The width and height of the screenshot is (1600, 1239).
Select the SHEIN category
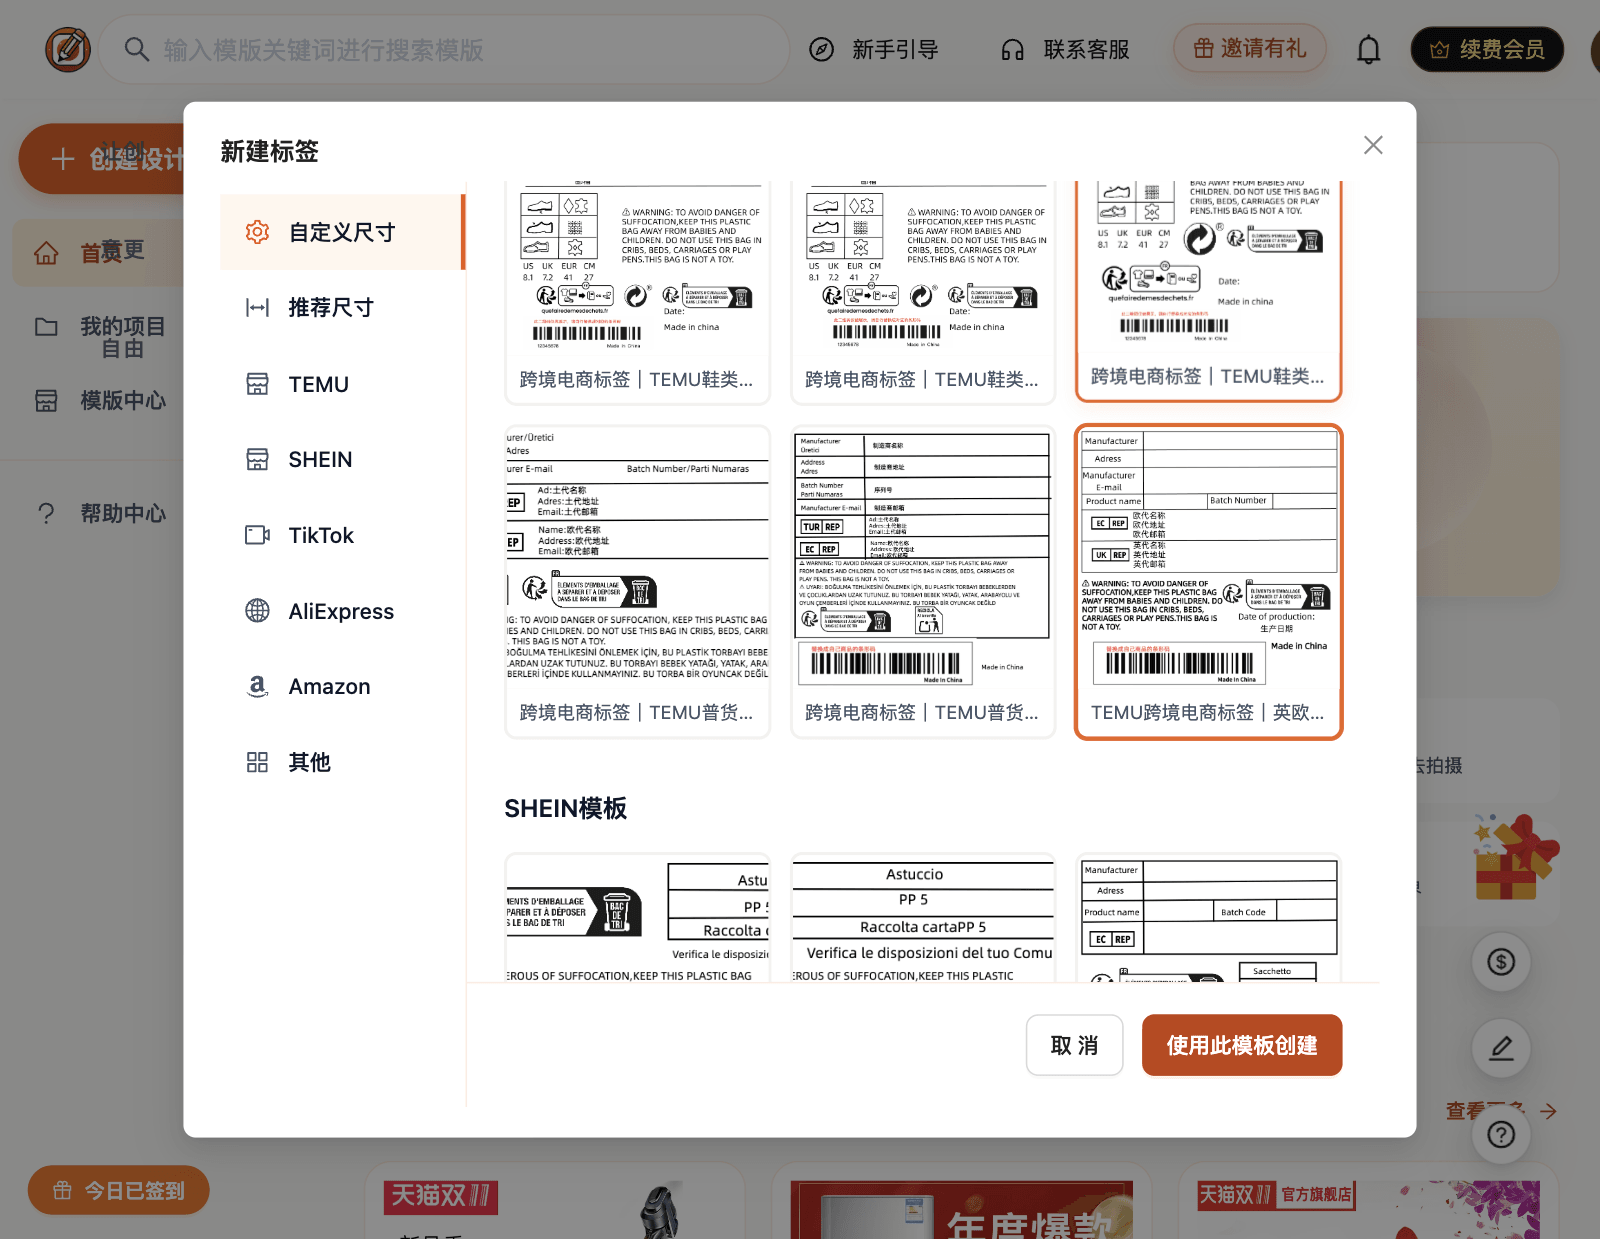pos(342,460)
